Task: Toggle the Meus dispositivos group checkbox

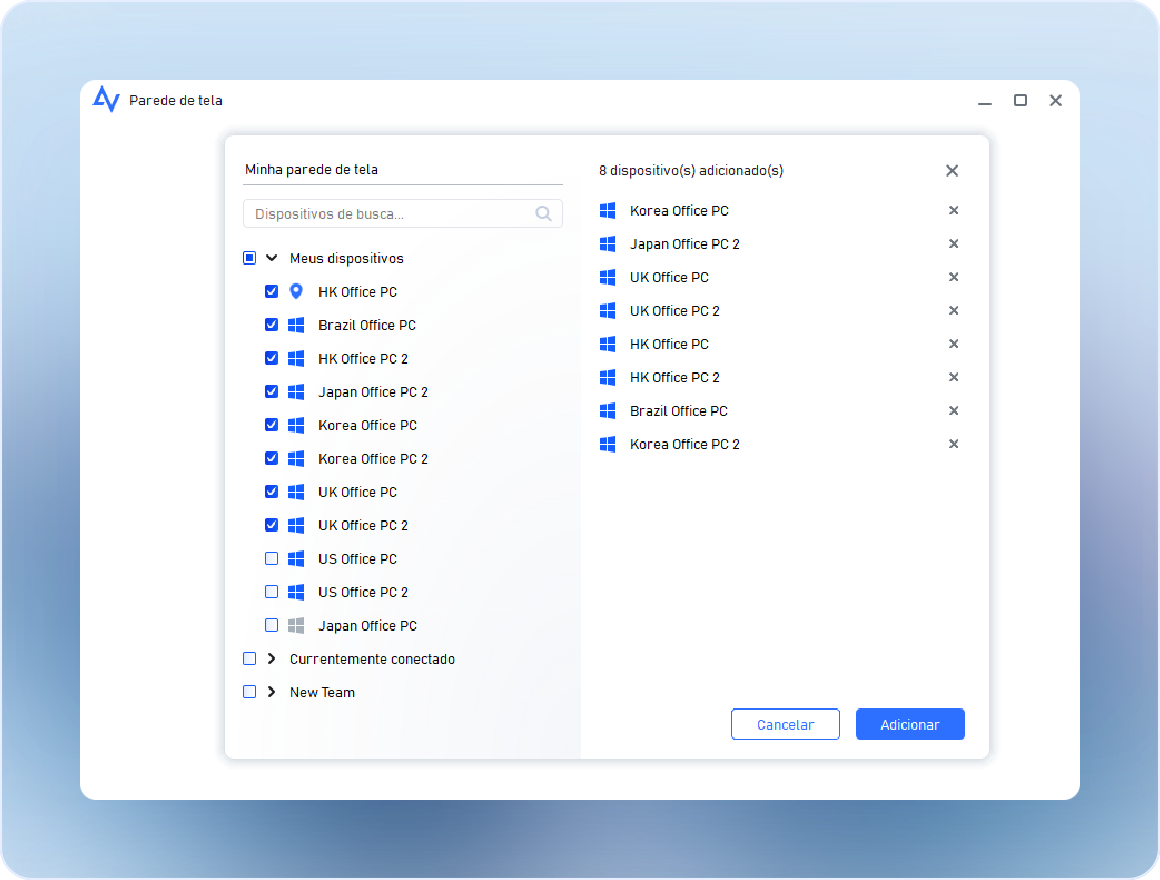Action: click(250, 258)
